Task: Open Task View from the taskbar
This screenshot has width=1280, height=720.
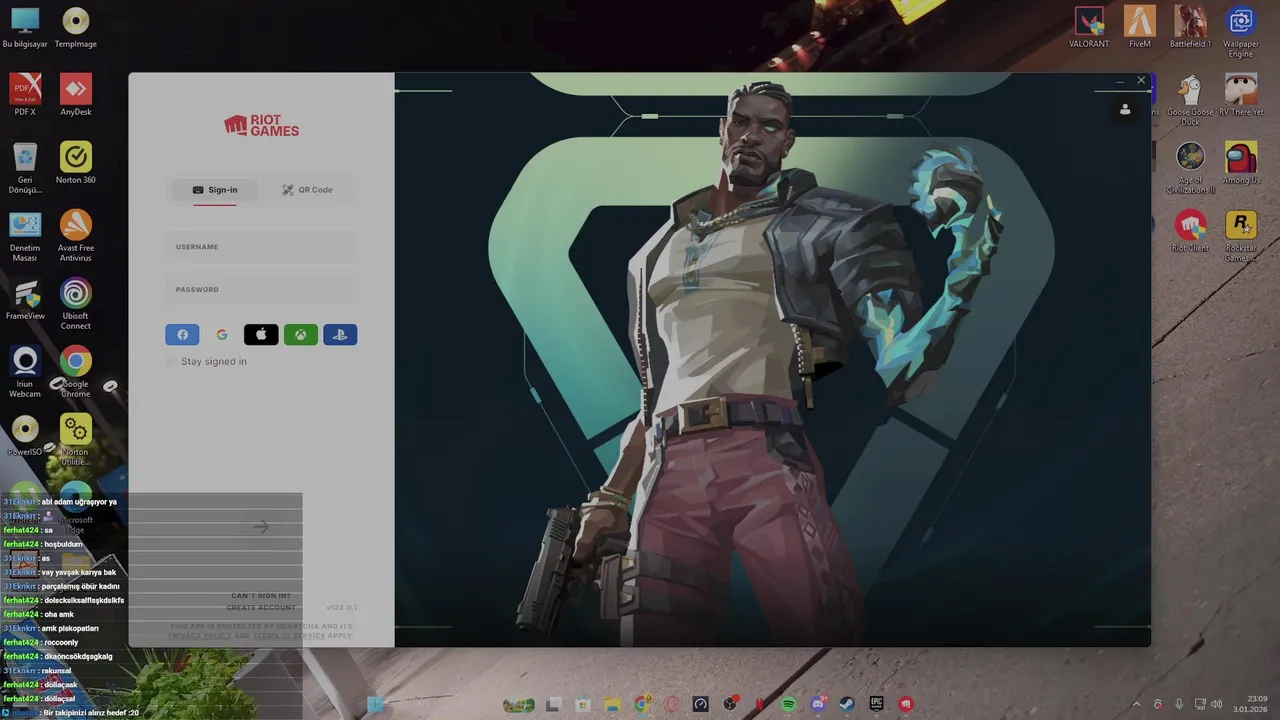Action: 553,705
